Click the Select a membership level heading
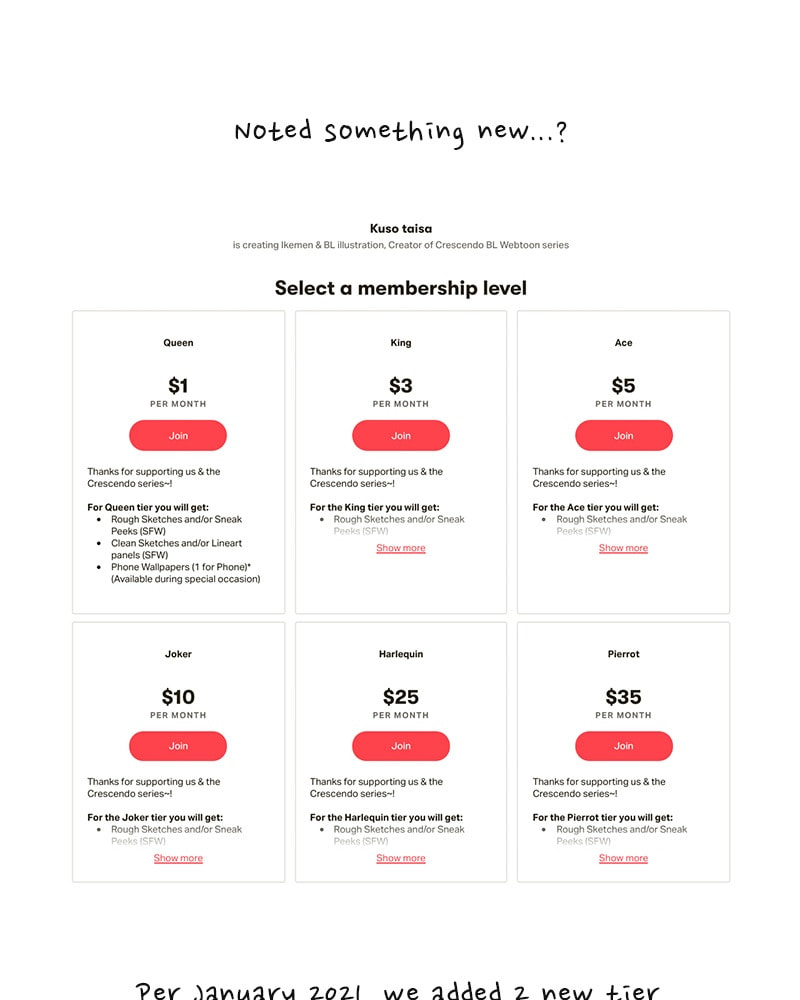800x1000 pixels. point(401,288)
